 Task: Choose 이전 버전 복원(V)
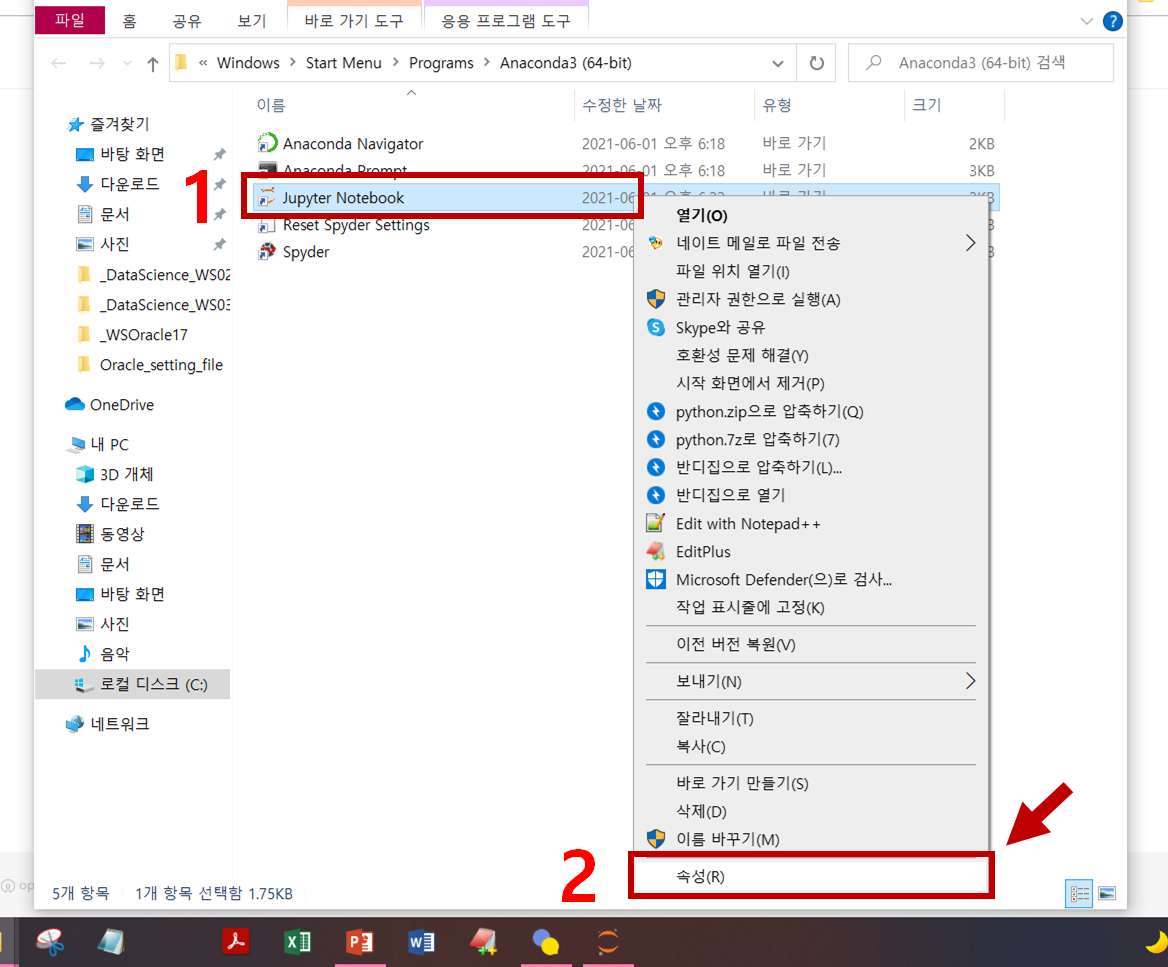[811, 644]
